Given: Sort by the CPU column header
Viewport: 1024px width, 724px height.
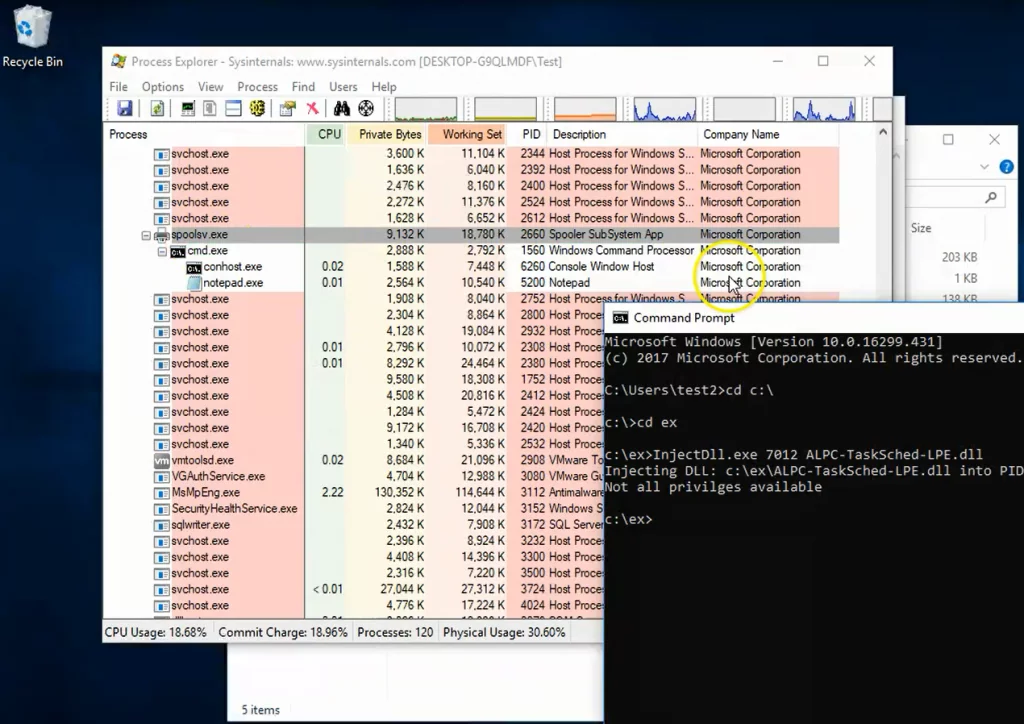Looking at the screenshot, I should click(326, 134).
